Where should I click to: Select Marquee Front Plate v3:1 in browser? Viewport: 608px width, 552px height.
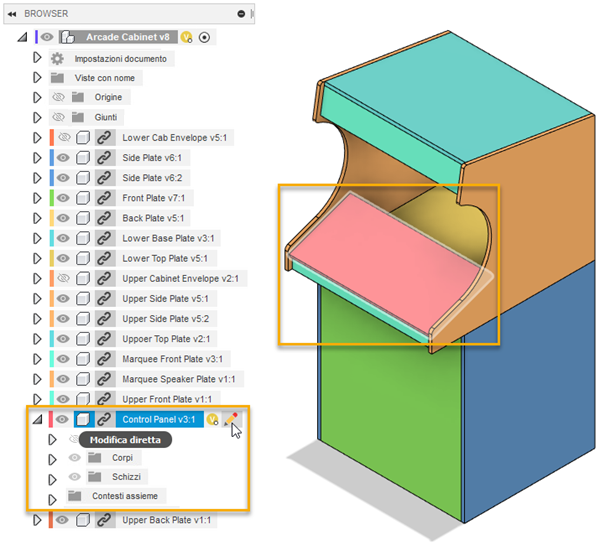click(173, 359)
